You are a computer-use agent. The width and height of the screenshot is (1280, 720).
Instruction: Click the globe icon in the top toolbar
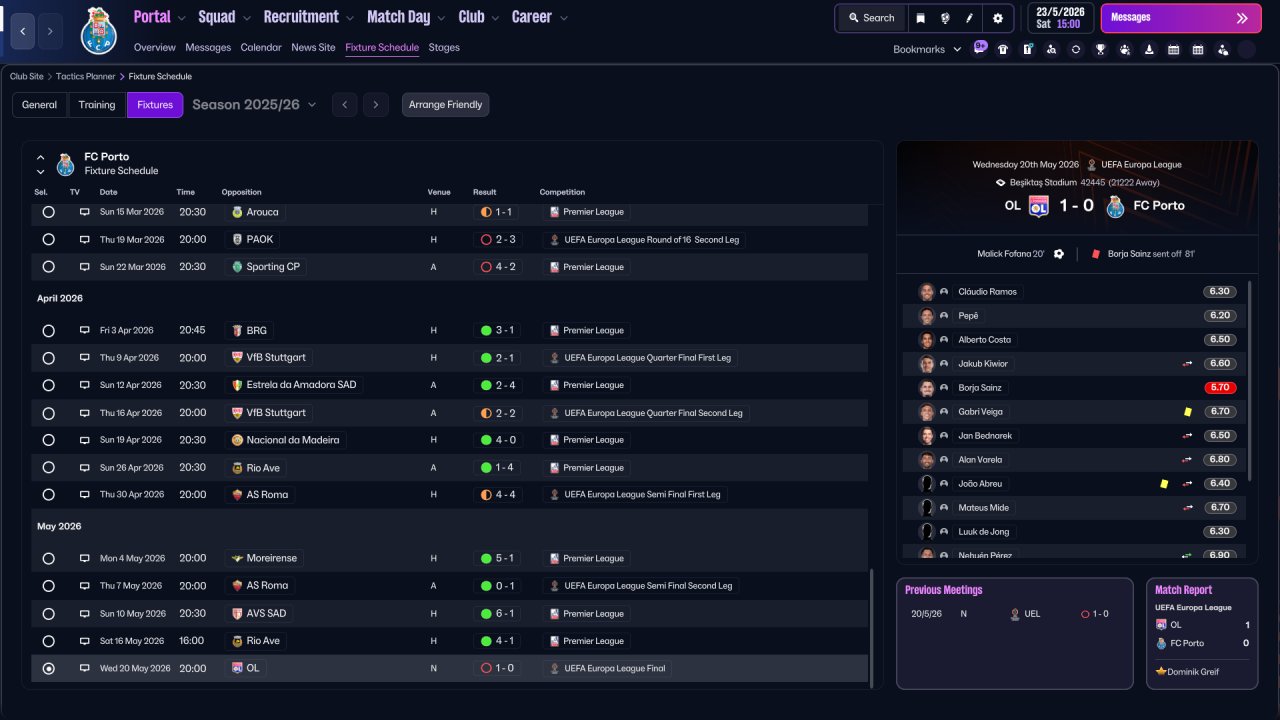coord(945,18)
